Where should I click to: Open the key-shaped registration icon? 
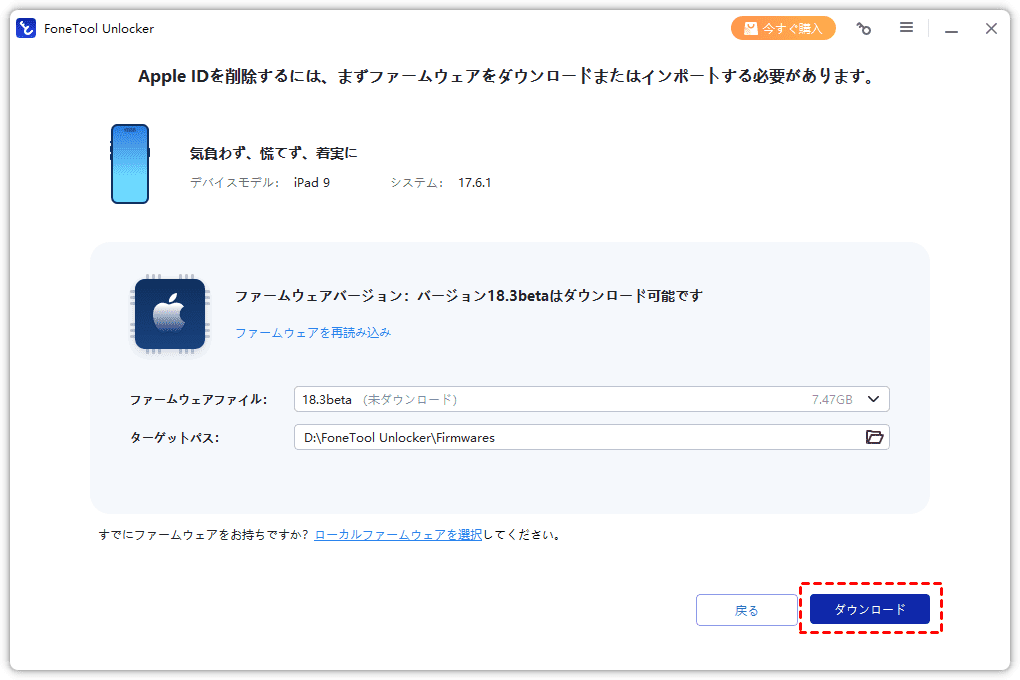coord(864,29)
